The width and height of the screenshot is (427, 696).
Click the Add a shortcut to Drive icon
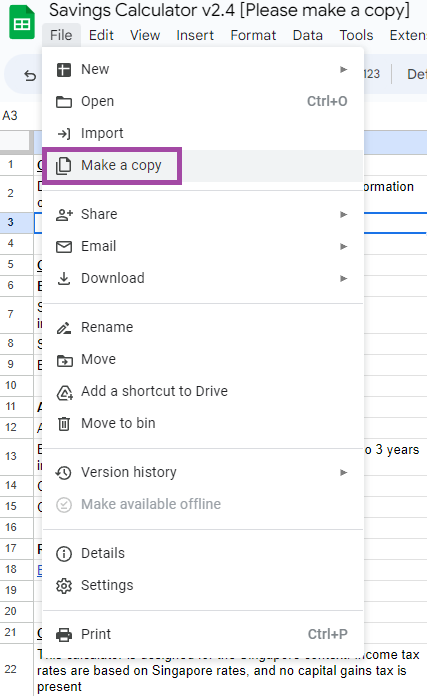[x=64, y=392]
